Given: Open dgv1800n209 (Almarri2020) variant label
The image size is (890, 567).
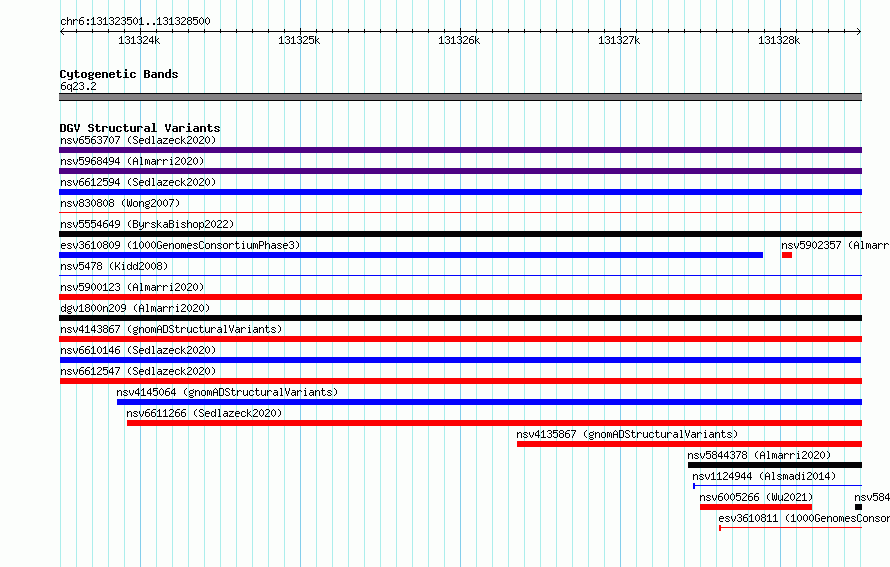Looking at the screenshot, I should (x=135, y=308).
